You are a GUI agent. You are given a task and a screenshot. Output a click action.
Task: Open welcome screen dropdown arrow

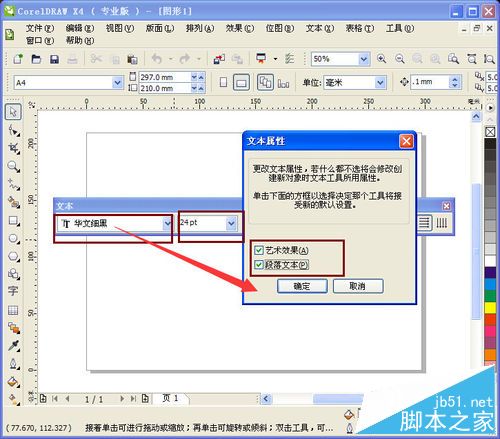[275, 59]
